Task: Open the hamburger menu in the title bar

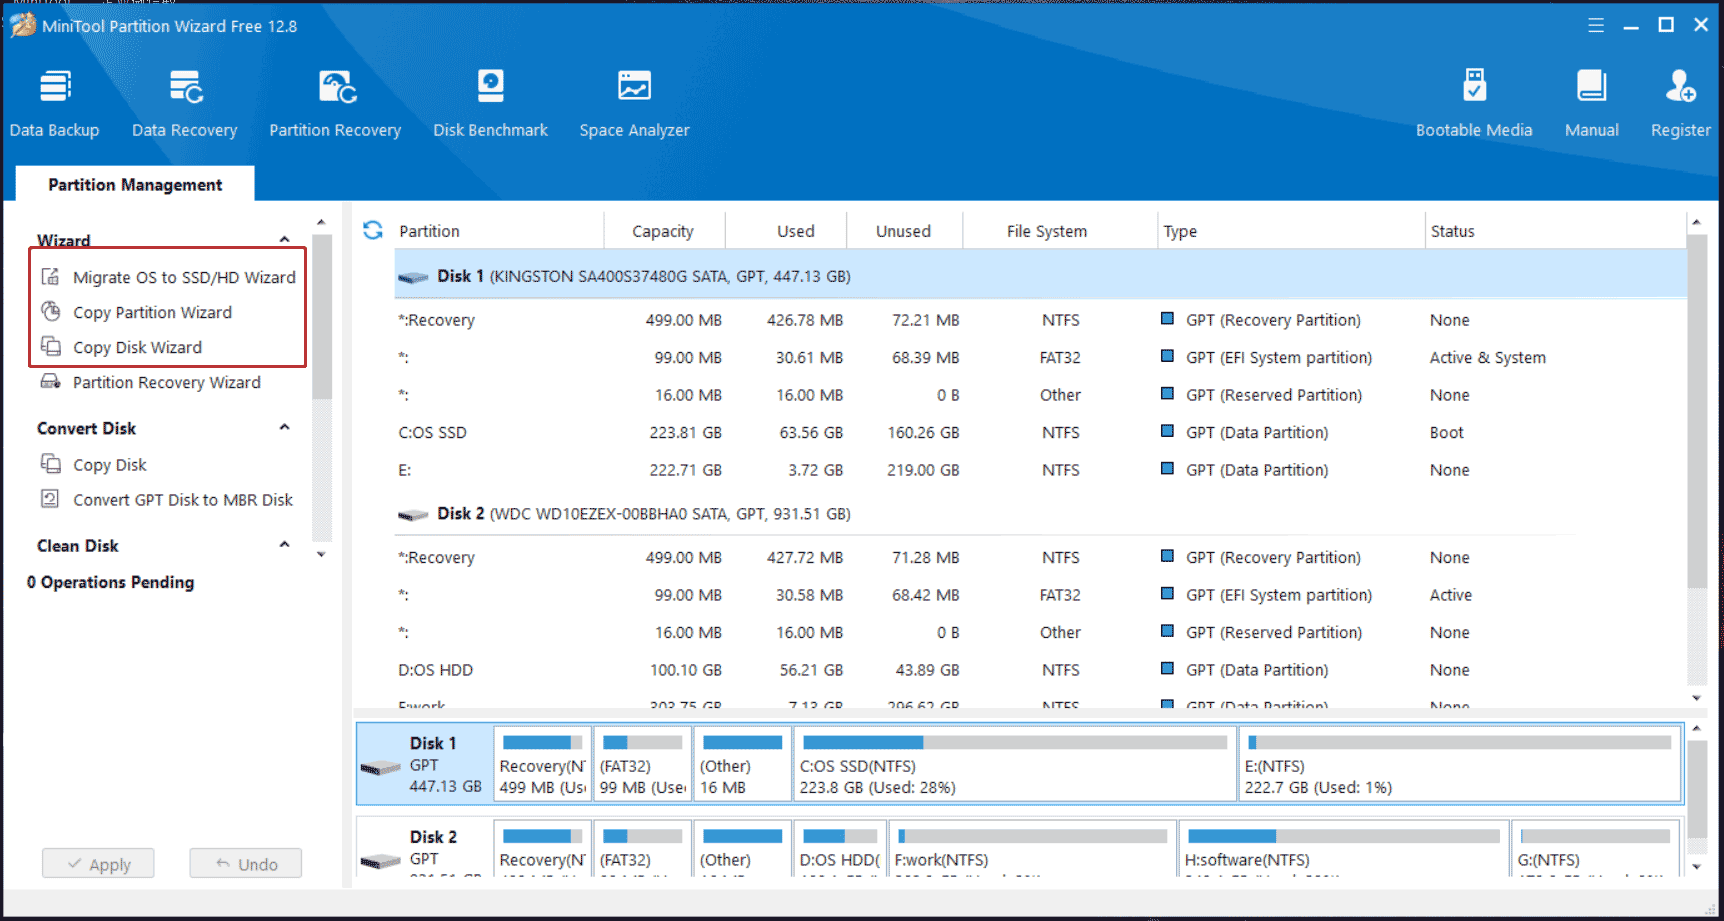Action: 1596,26
